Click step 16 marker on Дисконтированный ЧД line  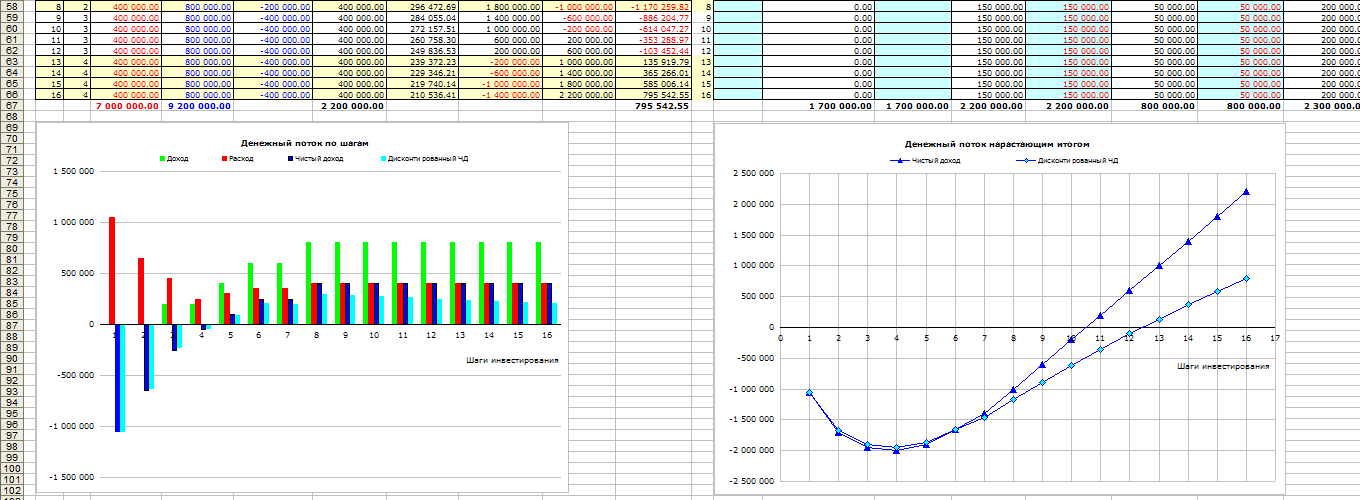pos(1246,278)
